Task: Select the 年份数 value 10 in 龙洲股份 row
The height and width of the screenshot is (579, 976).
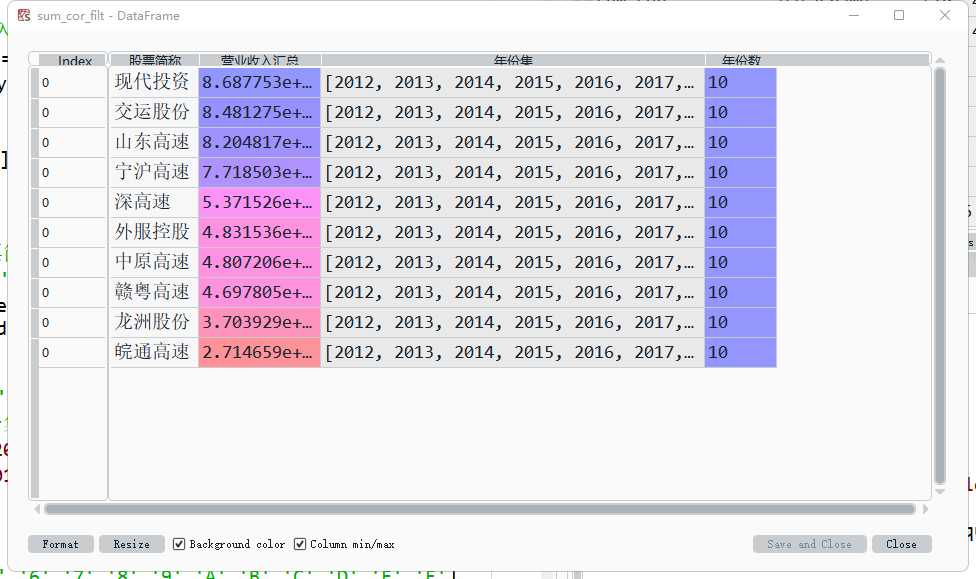Action: [x=741, y=322]
